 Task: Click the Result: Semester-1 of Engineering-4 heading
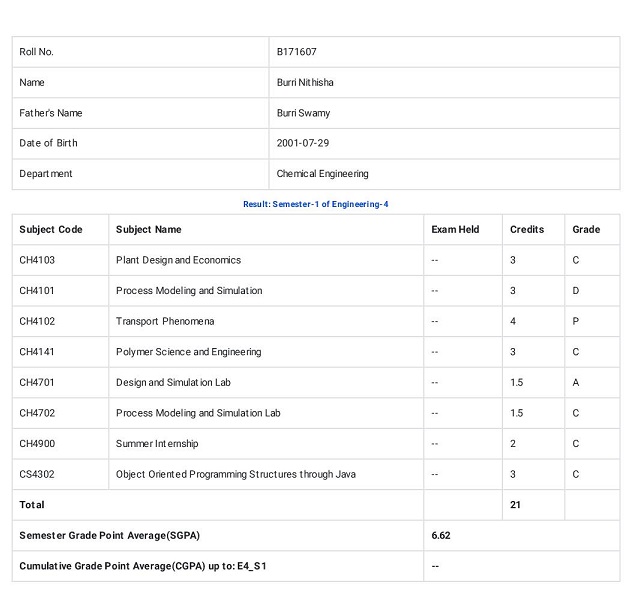coord(315,204)
